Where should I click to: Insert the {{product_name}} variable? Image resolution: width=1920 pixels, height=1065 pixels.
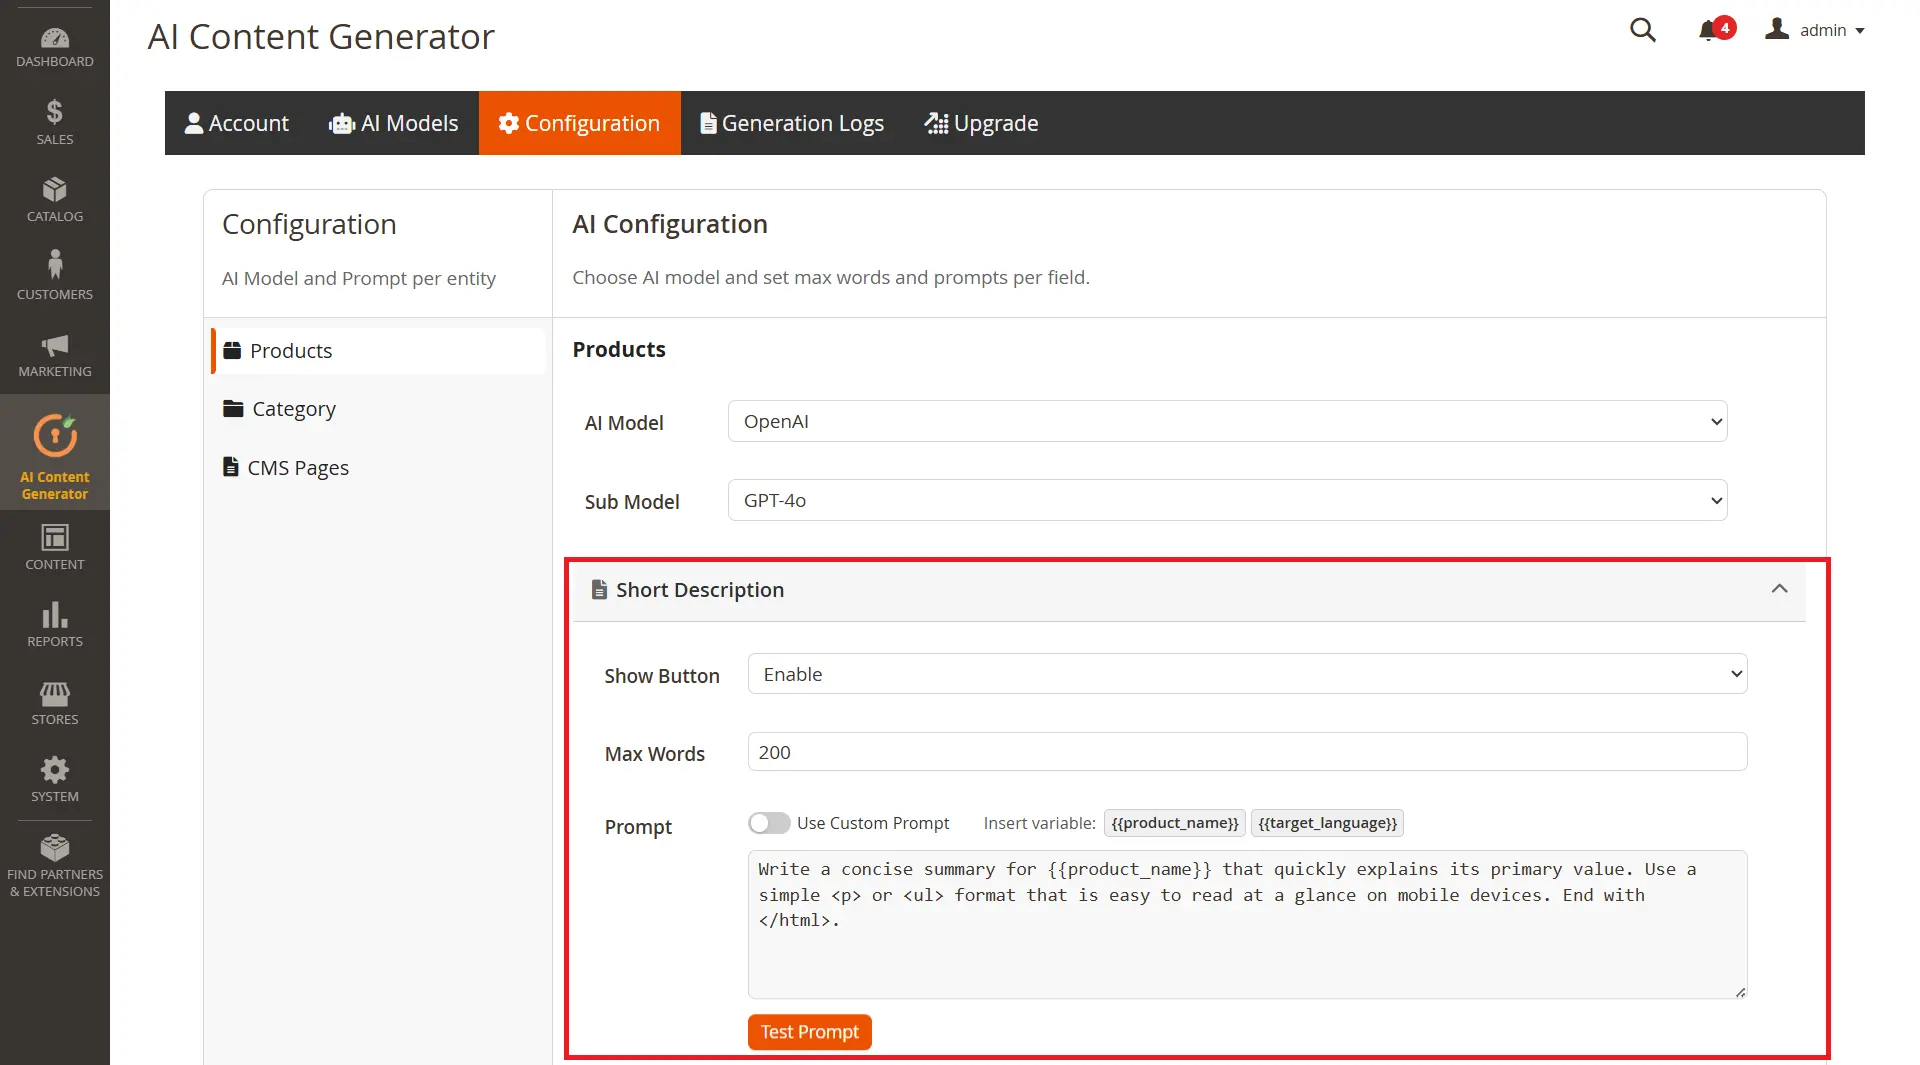(1174, 822)
